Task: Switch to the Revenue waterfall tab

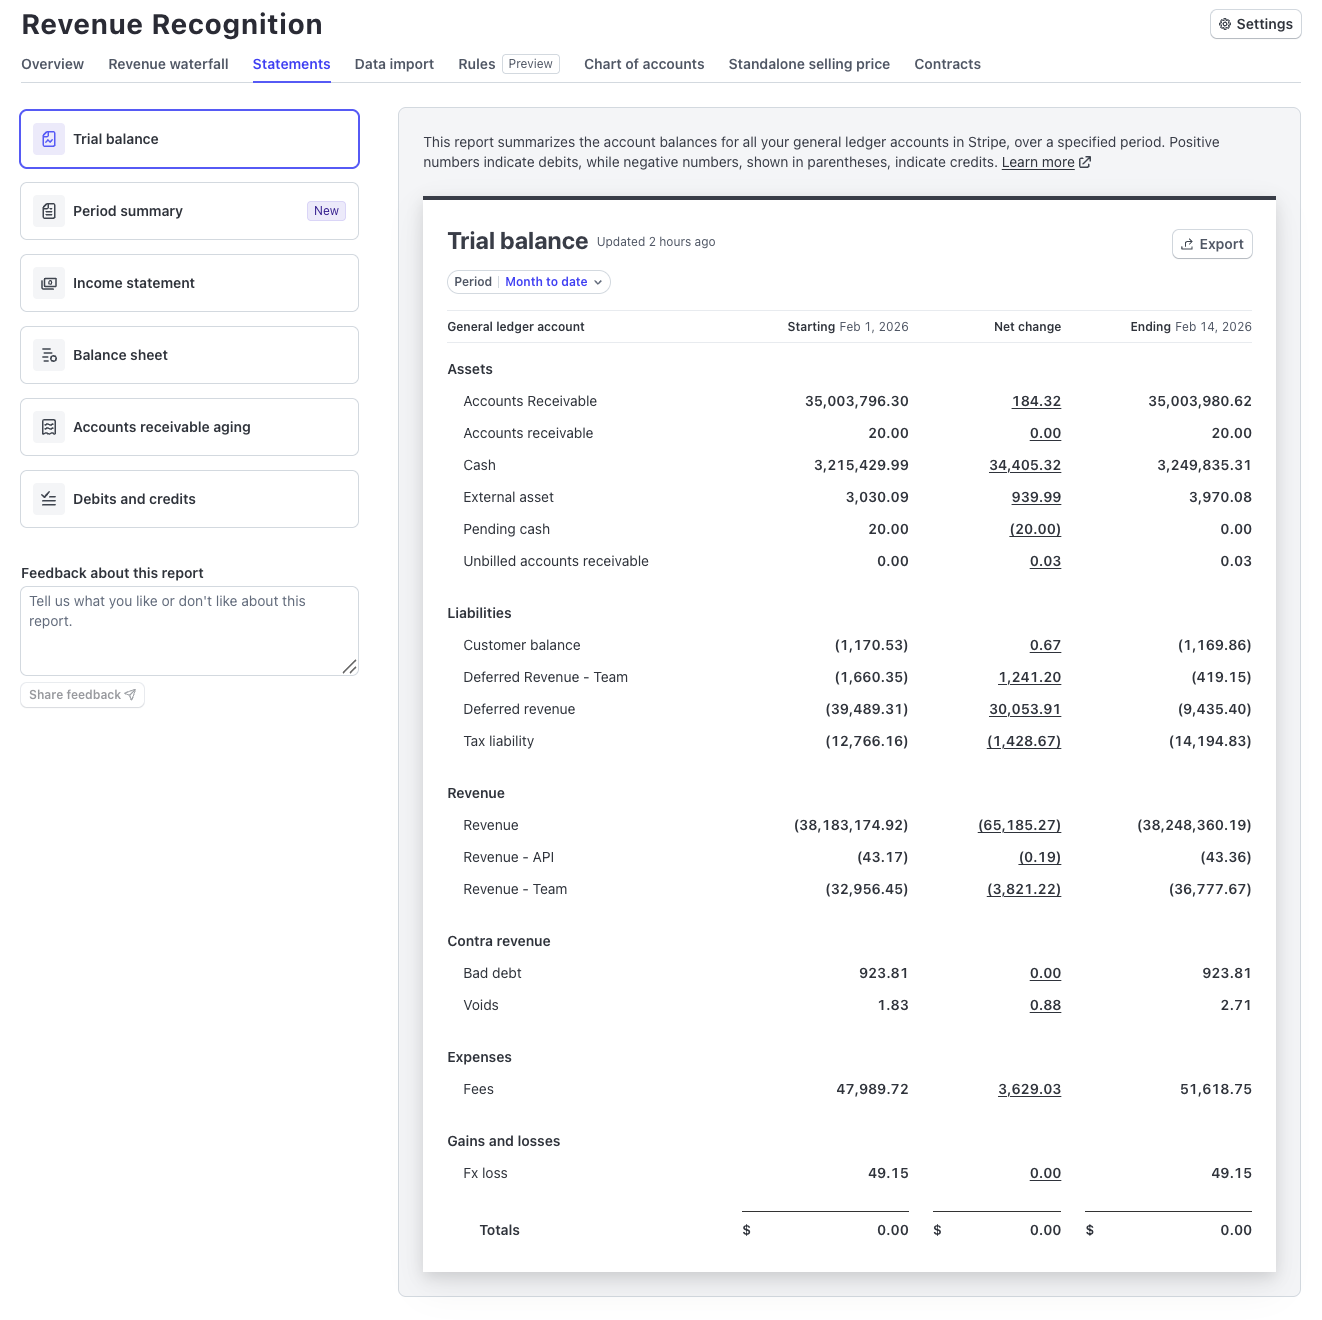Action: (x=167, y=64)
